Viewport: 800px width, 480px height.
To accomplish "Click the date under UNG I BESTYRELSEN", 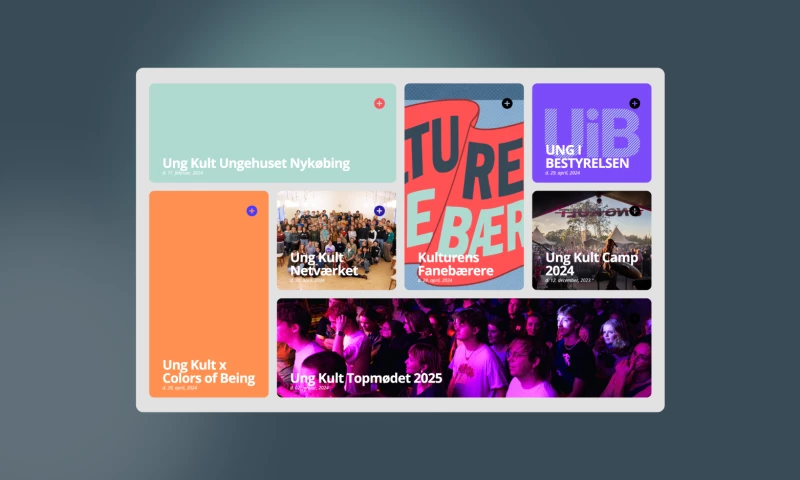I will [x=562, y=173].
